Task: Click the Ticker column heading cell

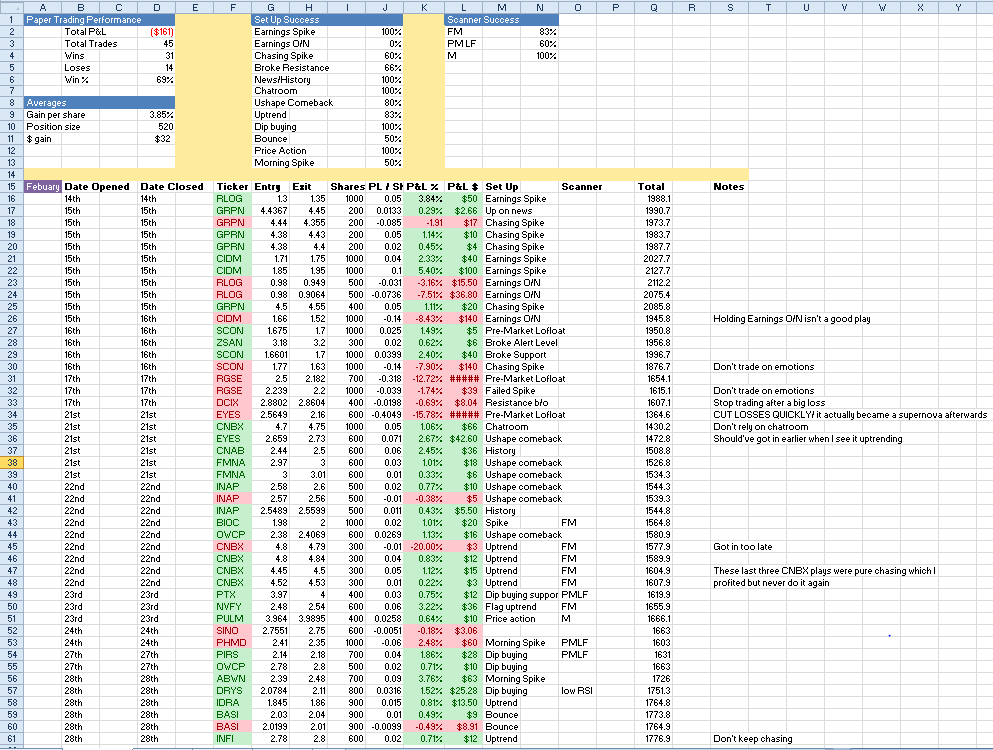Action: pyautogui.click(x=232, y=186)
